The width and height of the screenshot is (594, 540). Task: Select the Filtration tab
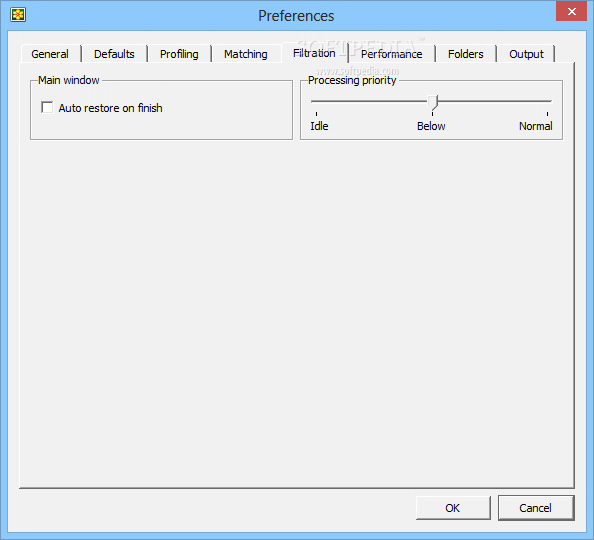(314, 53)
